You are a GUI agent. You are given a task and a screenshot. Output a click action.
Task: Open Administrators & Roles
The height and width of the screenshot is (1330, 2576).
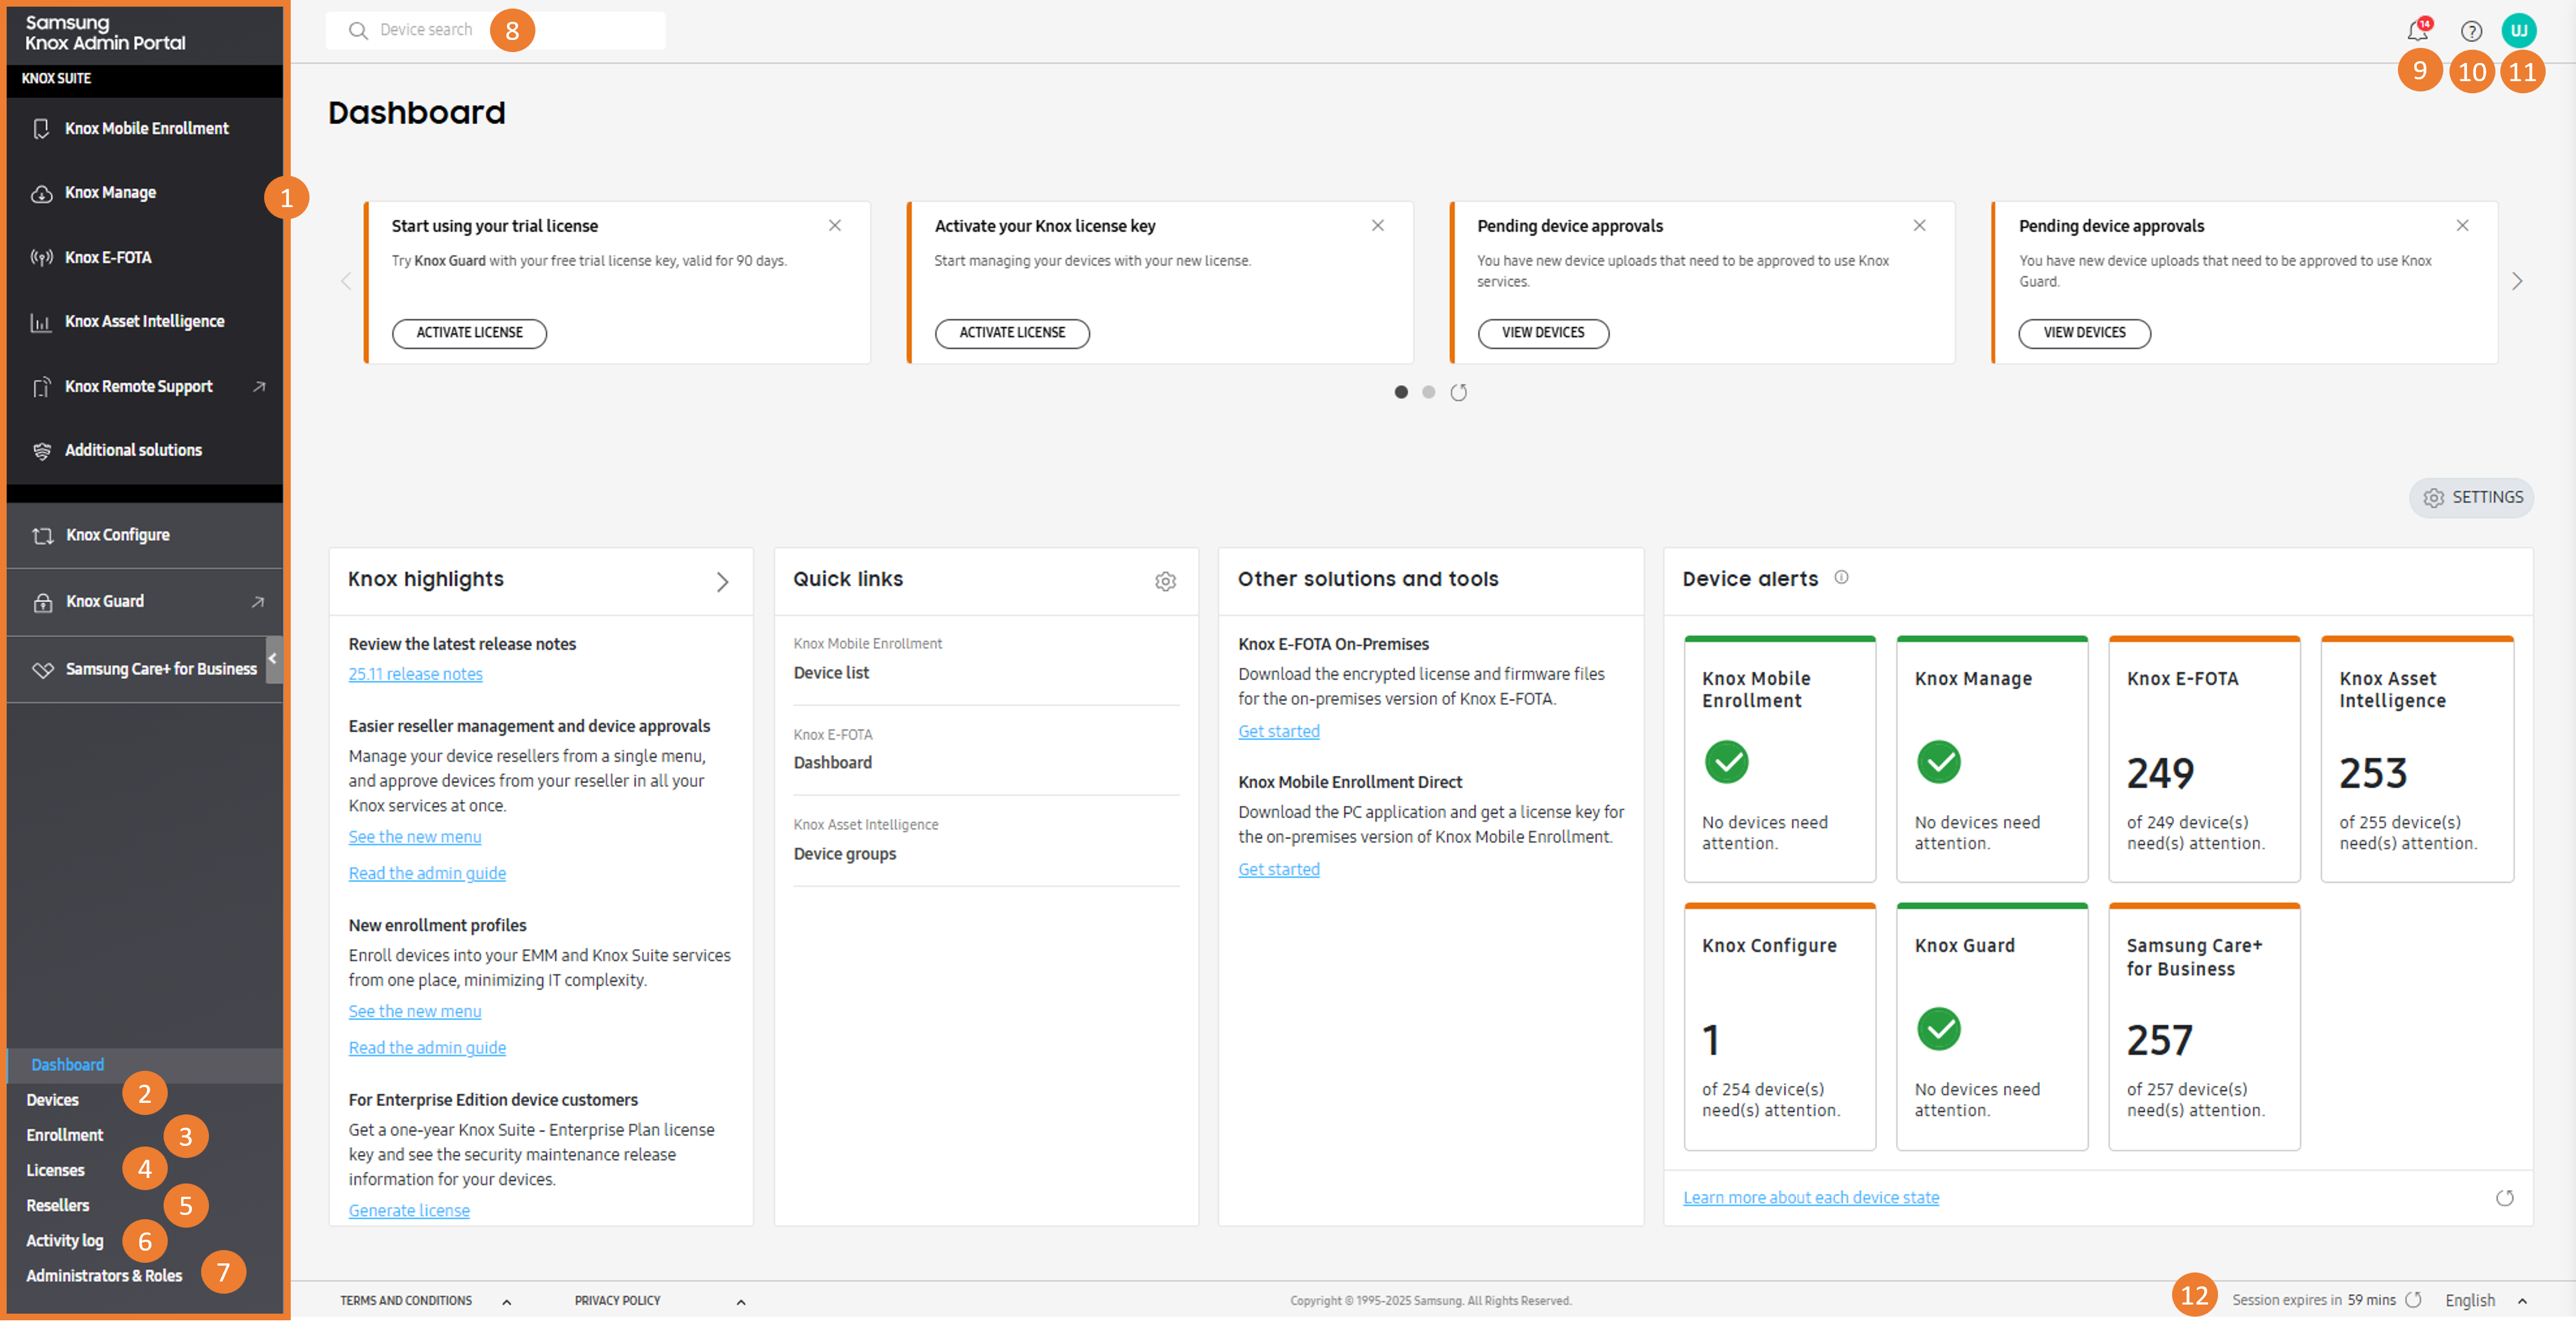(x=104, y=1274)
